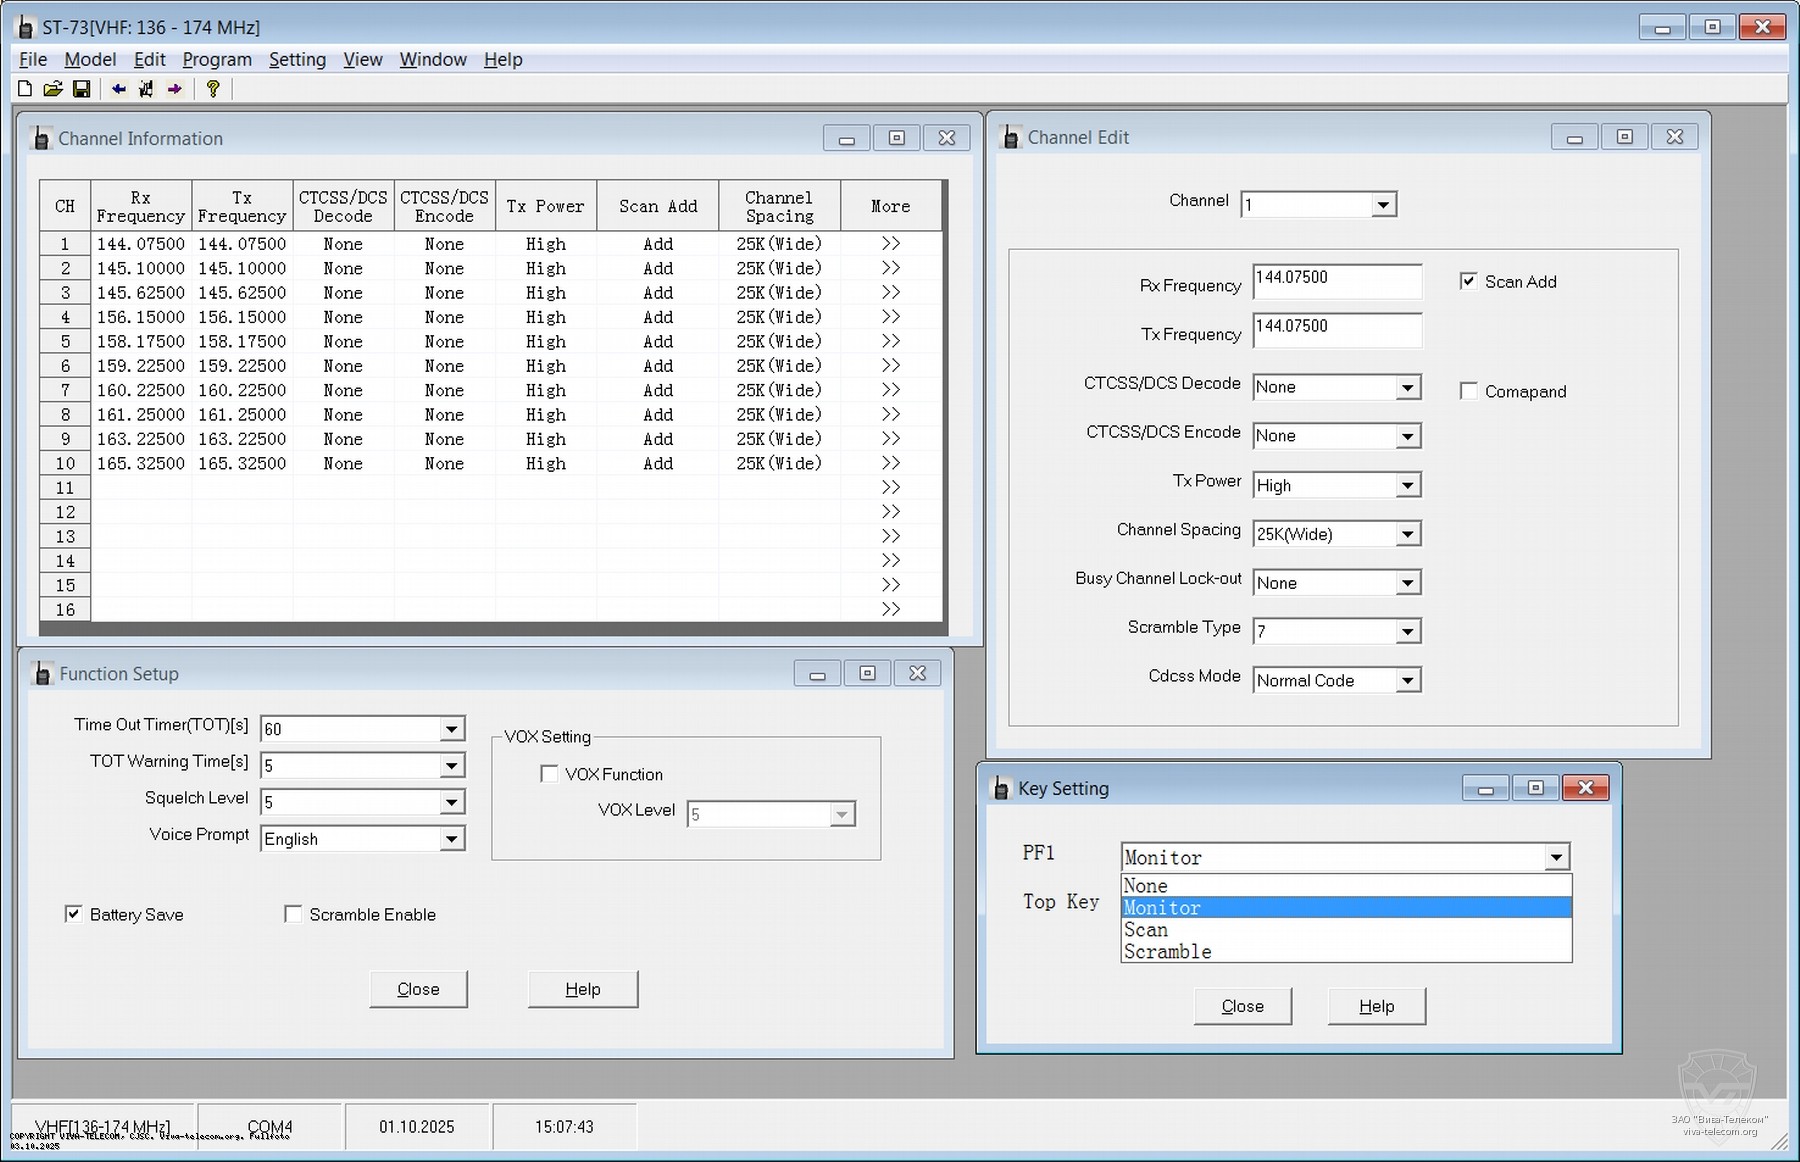This screenshot has width=1800, height=1162.
Task: Click the Save floppy disk icon
Action: 81,89
